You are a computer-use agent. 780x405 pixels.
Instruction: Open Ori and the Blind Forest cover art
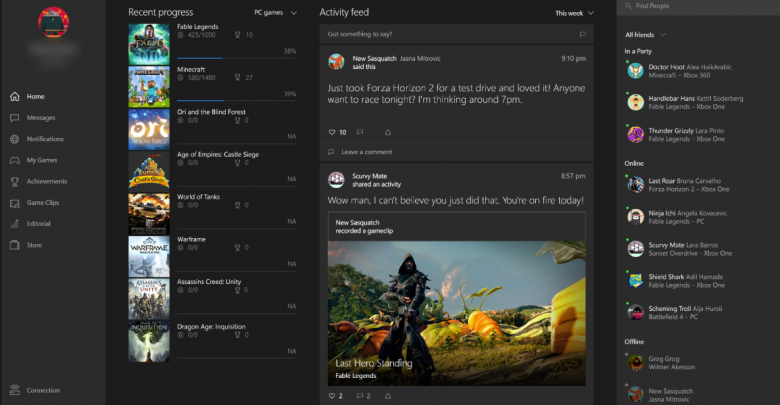(x=149, y=129)
